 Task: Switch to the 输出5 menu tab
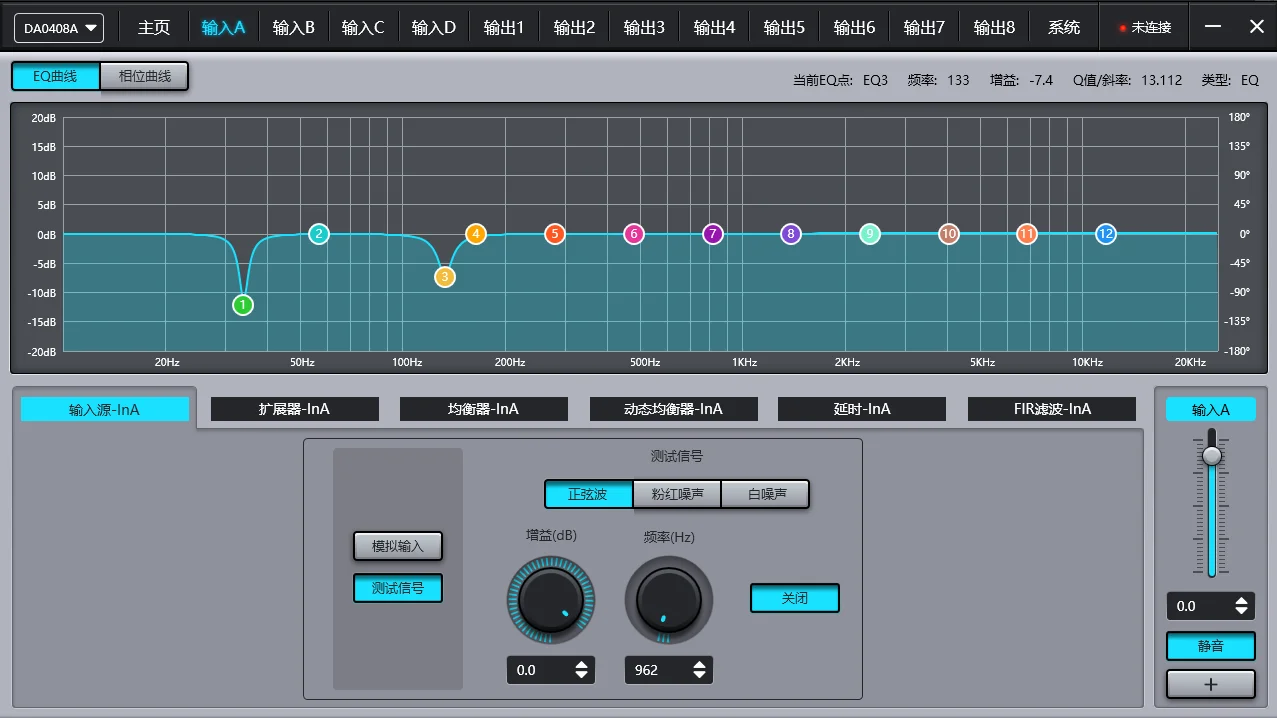784,27
